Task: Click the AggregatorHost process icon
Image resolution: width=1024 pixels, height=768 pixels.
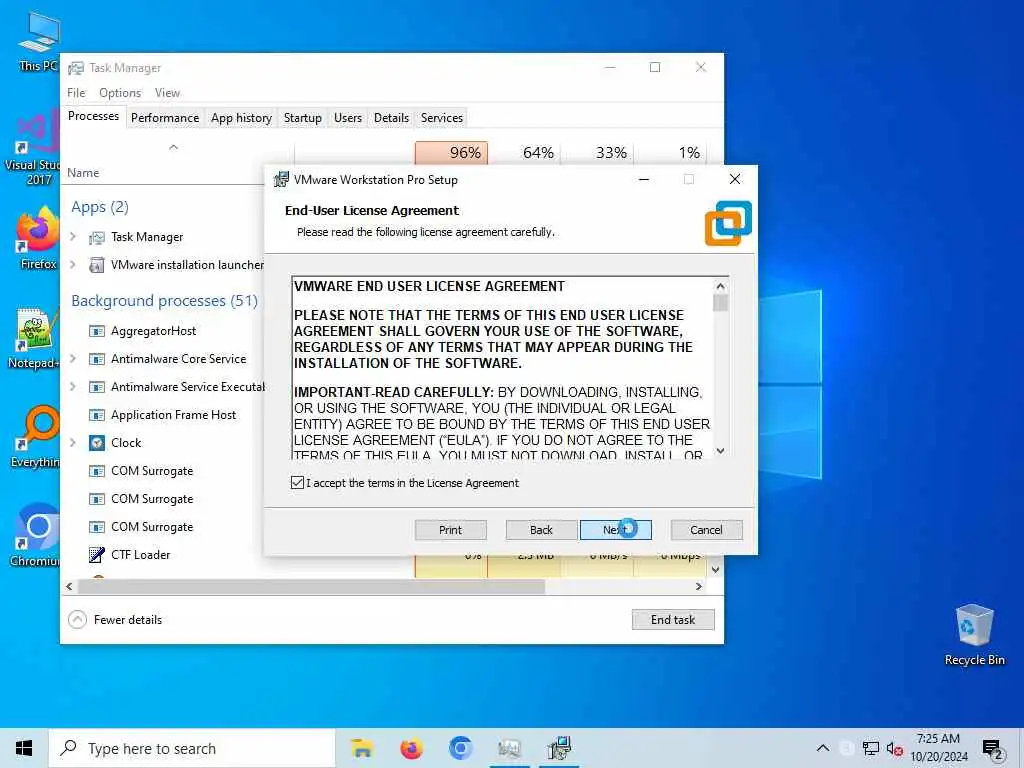Action: (97, 331)
